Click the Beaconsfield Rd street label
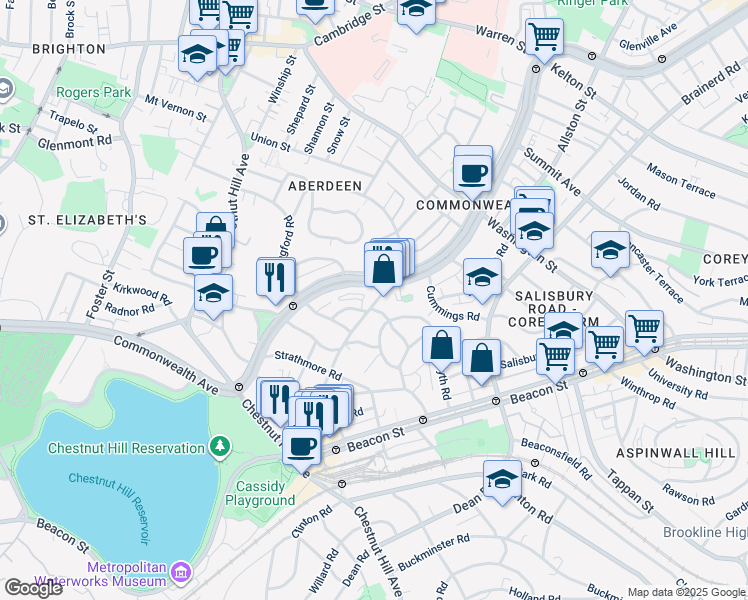Image resolution: width=748 pixels, height=600 pixels. (x=556, y=459)
